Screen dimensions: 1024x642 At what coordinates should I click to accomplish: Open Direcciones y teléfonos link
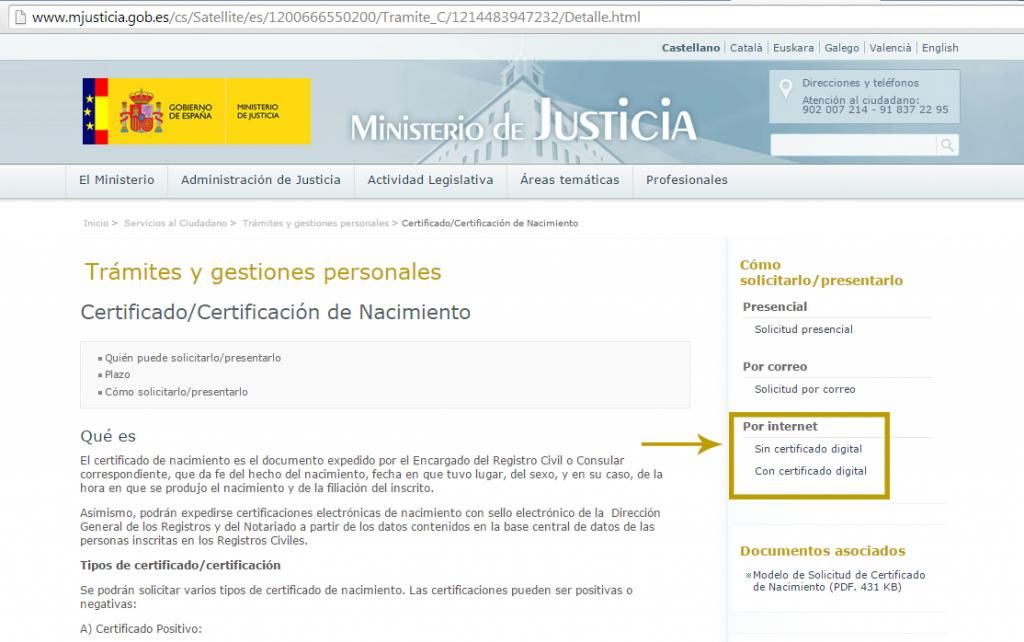(860, 83)
